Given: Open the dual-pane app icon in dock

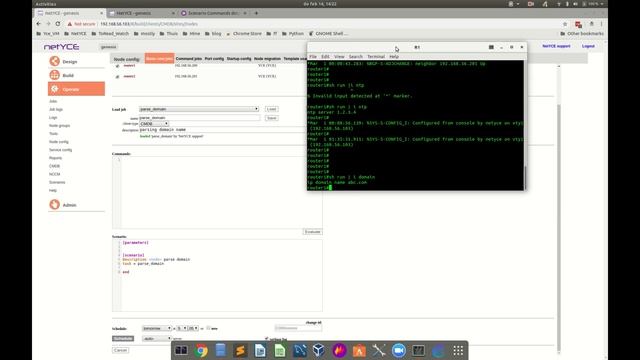Looking at the screenshot, I should [181, 351].
